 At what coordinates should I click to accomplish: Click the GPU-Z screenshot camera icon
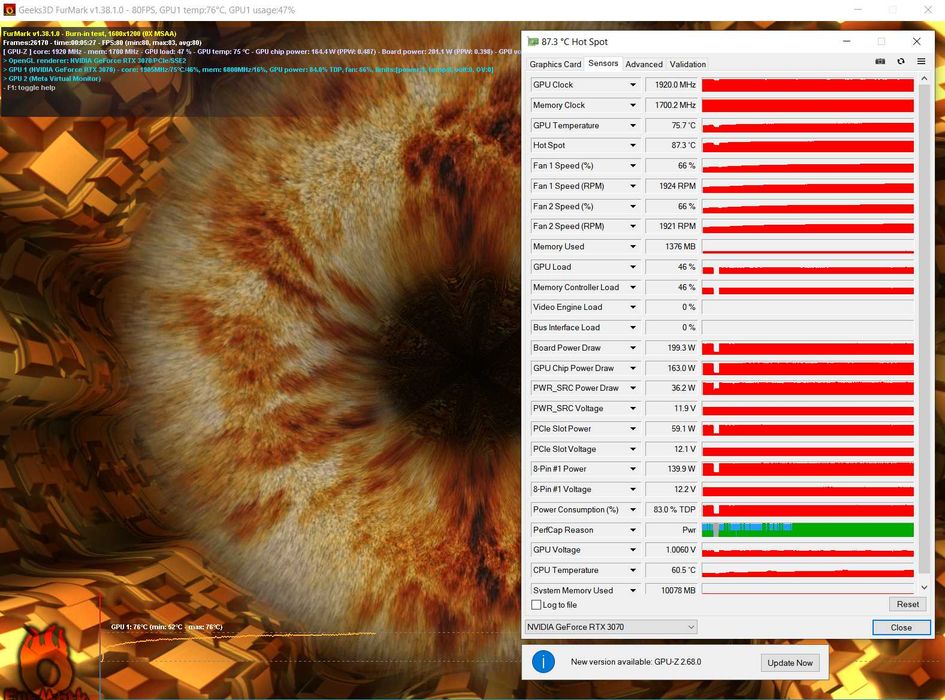pyautogui.click(x=880, y=61)
